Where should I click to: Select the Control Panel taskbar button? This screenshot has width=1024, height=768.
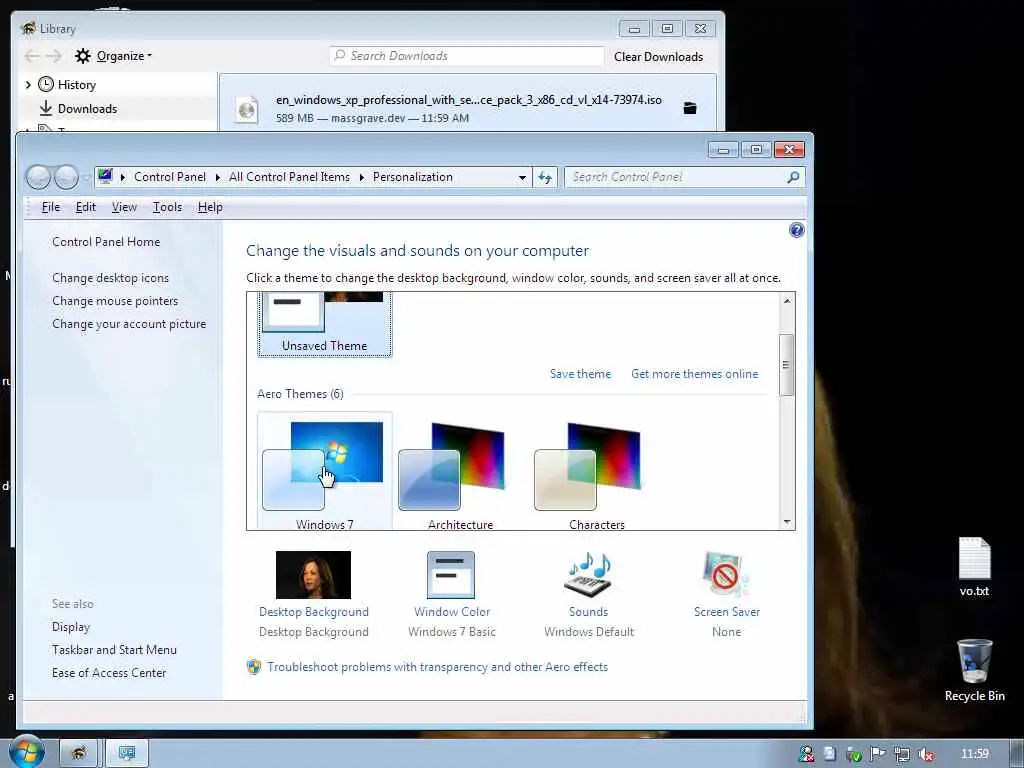coord(127,754)
